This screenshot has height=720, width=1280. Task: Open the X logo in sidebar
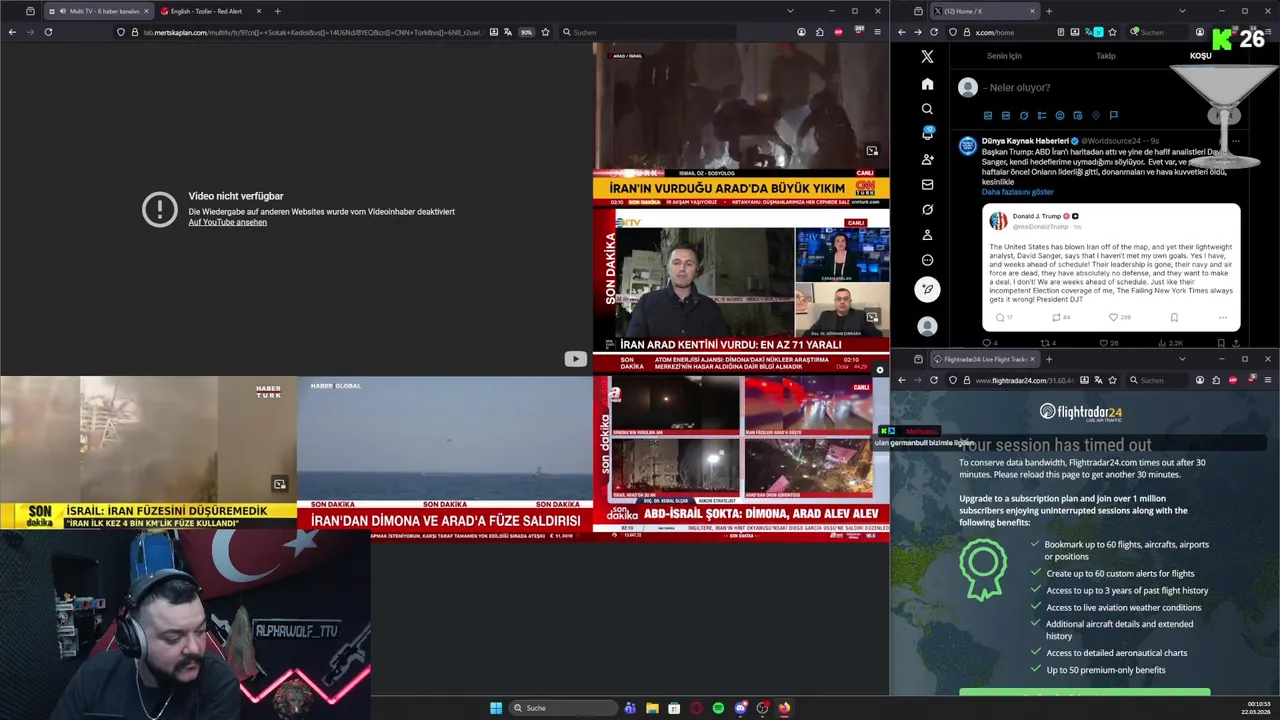[x=927, y=57]
